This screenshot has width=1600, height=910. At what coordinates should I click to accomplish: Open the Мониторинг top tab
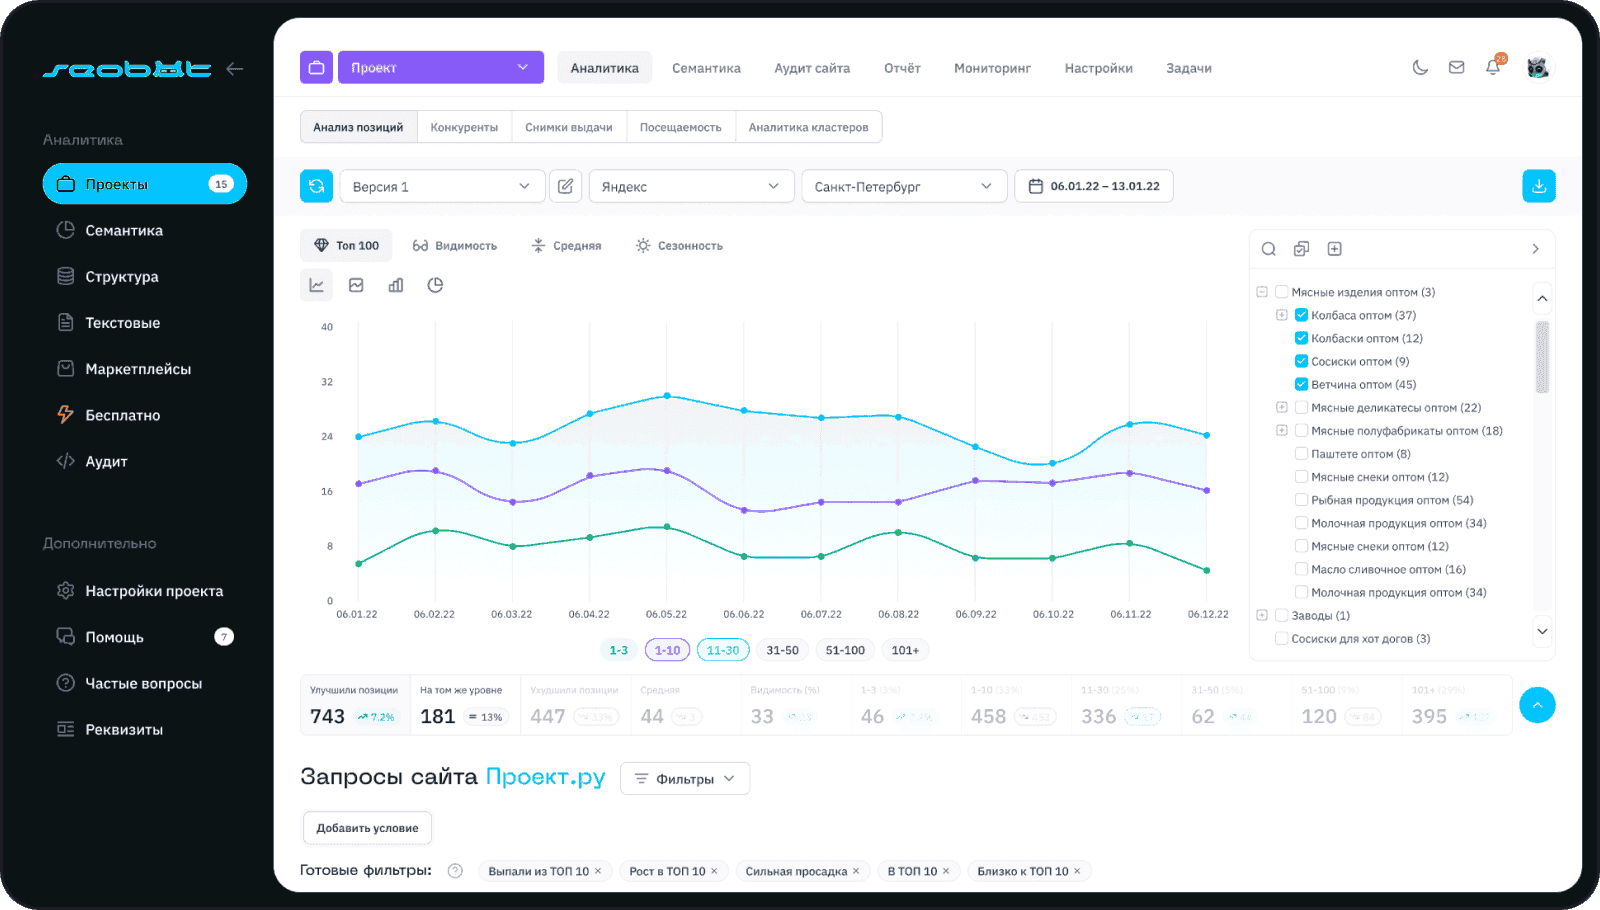pos(992,68)
